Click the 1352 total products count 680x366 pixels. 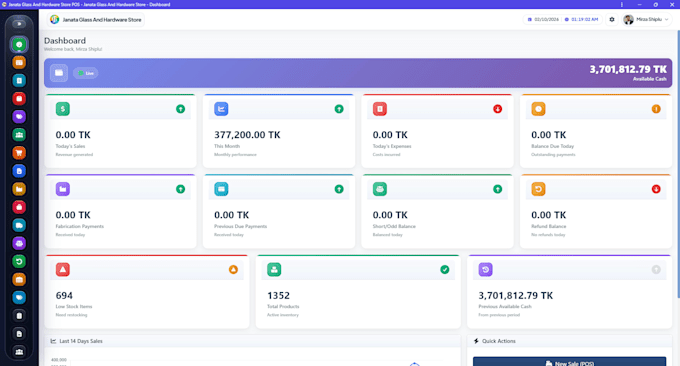coord(278,296)
